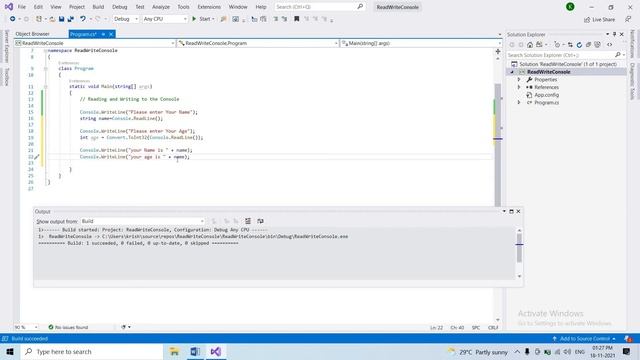This screenshot has height=360, width=640.
Task: Click the search magnifier icon in title bar
Action: tap(360, 7)
